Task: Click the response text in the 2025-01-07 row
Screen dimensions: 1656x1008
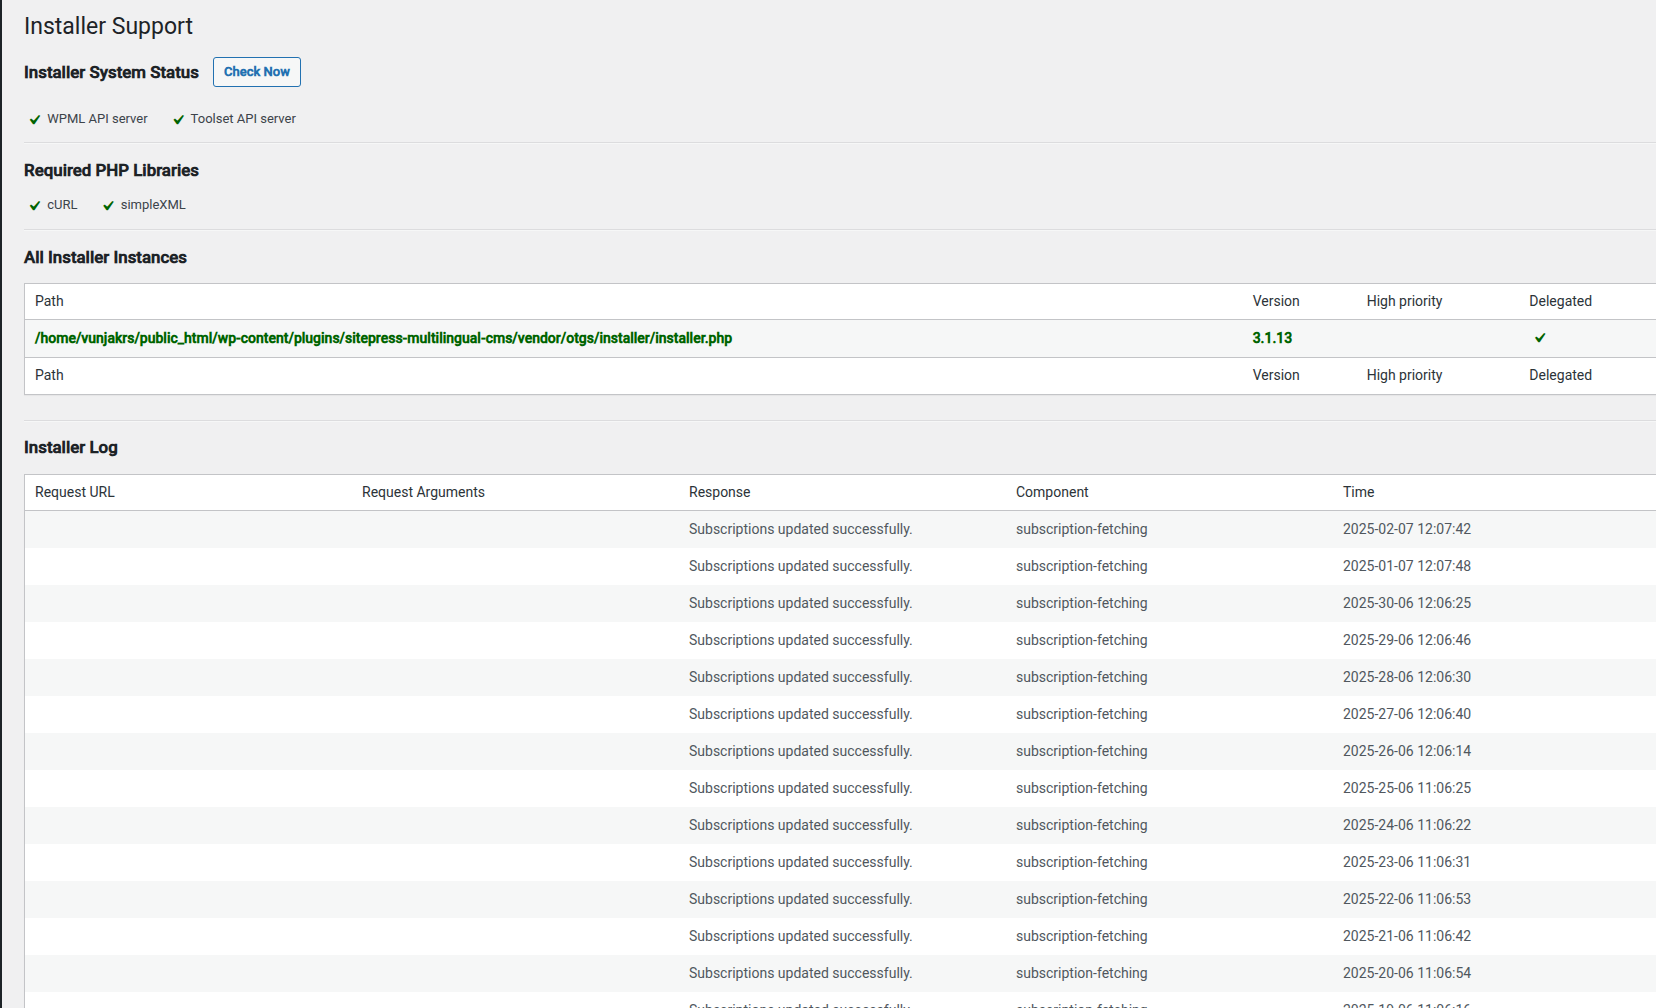Action: coord(800,566)
